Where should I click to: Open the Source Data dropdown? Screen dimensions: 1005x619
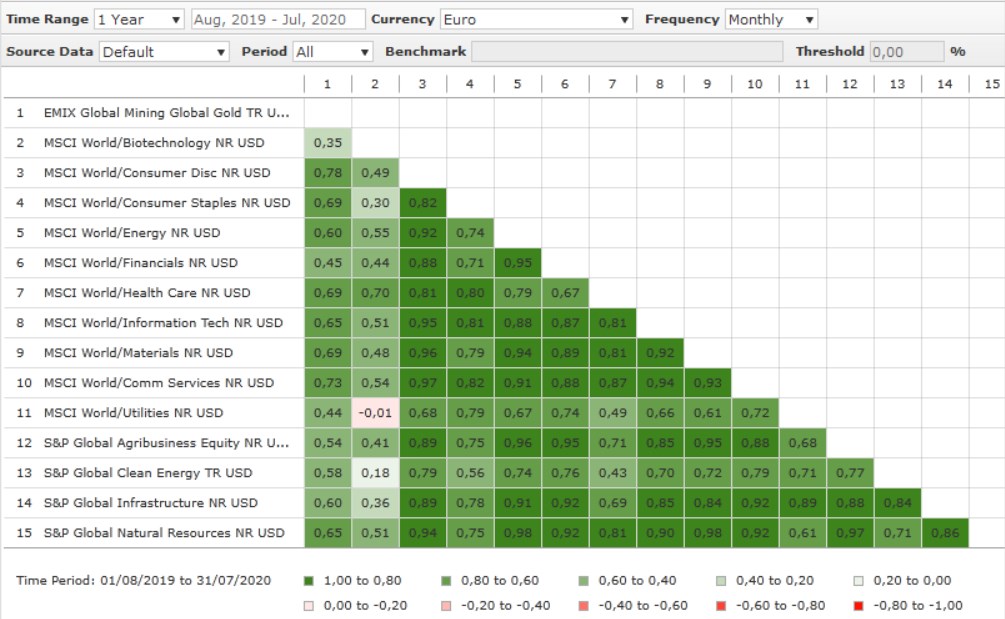[164, 52]
